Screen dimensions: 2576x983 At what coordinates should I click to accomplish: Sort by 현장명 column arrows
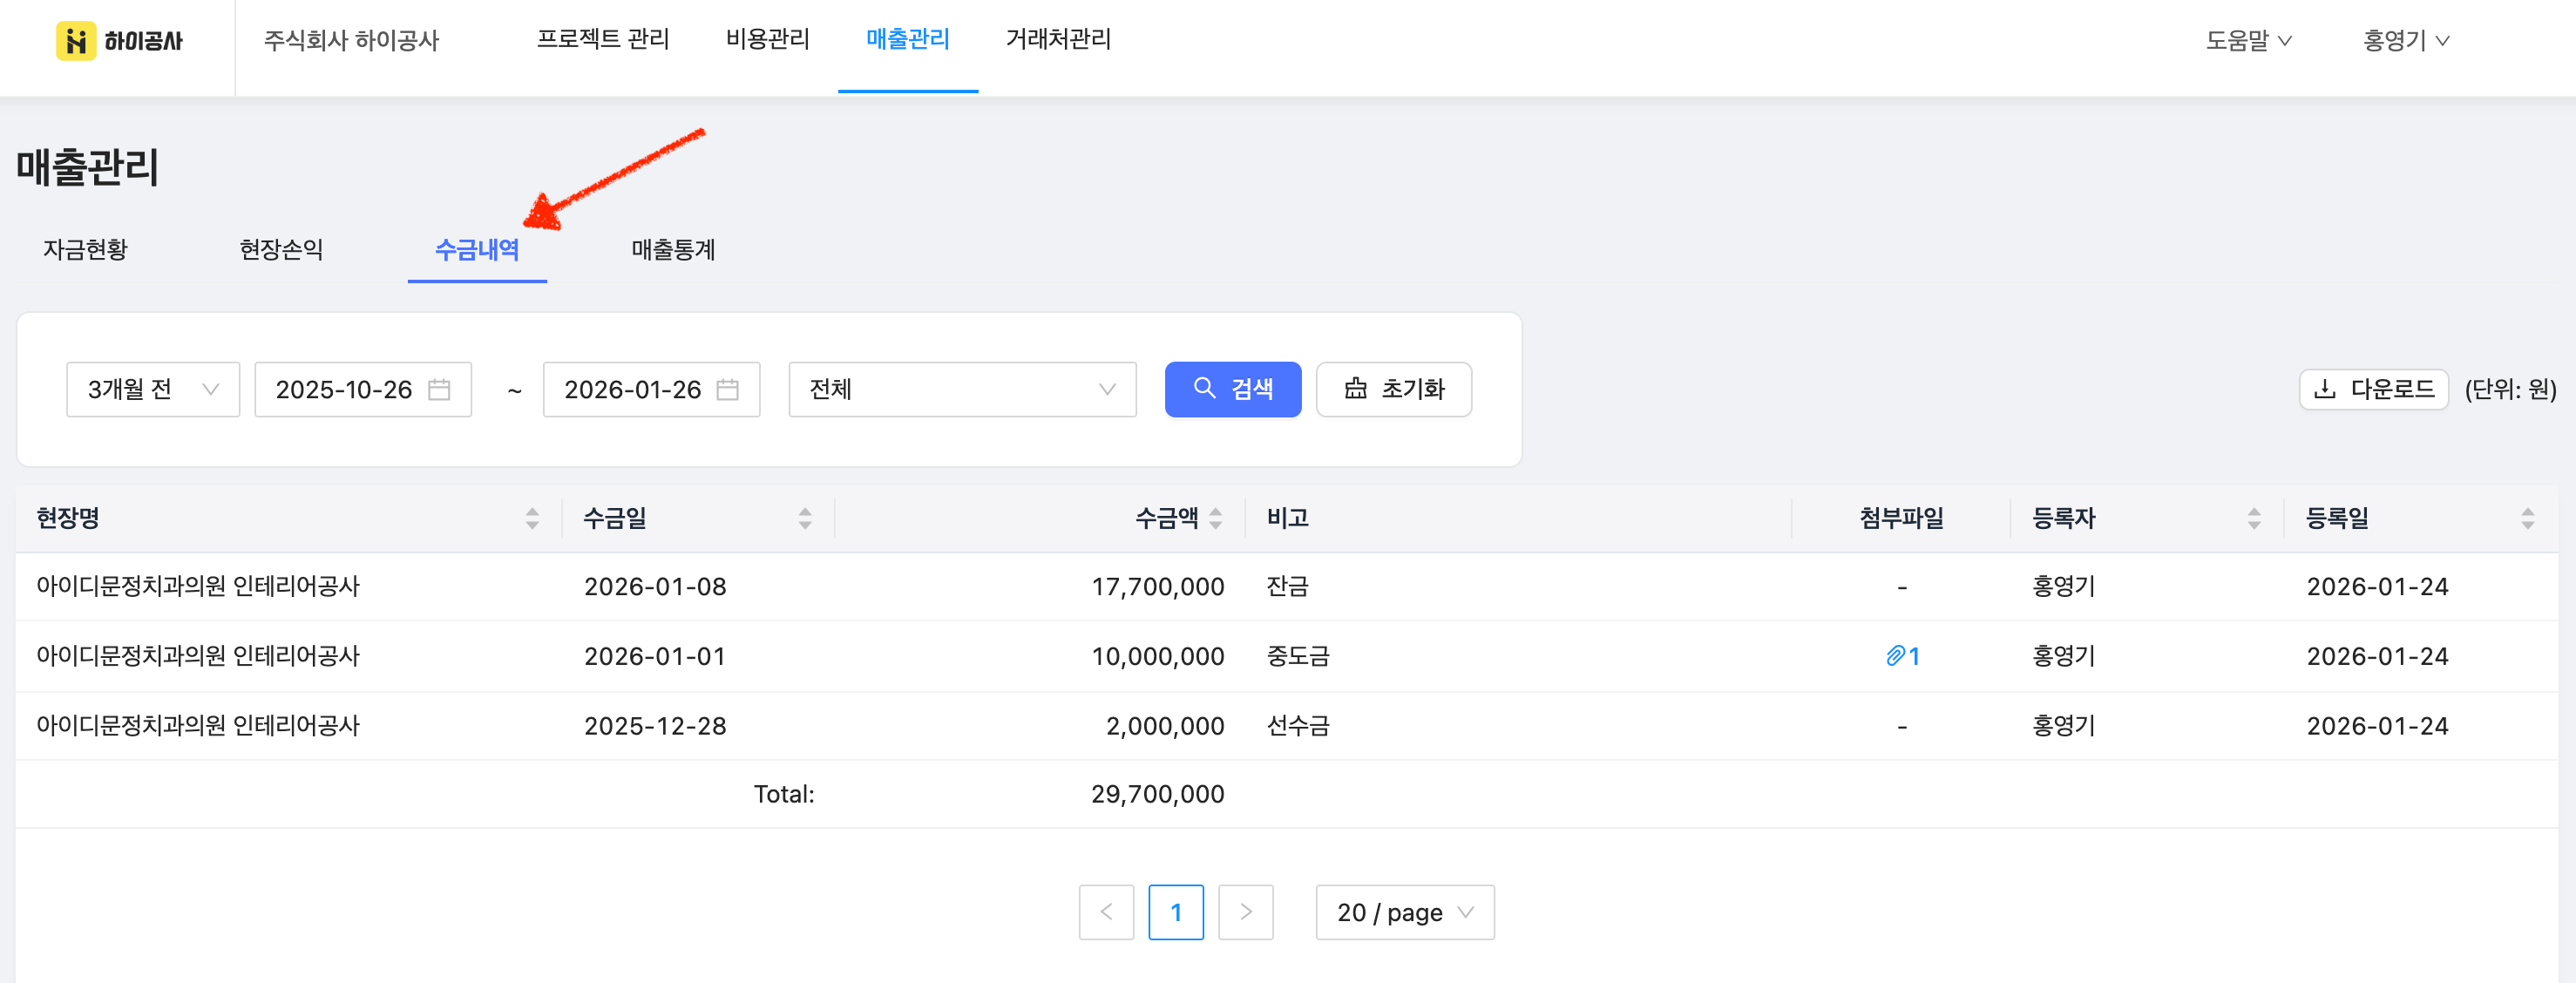[x=532, y=518]
